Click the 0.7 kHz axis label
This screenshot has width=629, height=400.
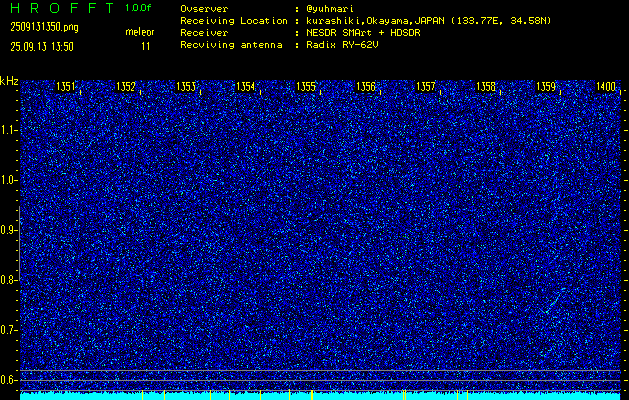click(8, 330)
